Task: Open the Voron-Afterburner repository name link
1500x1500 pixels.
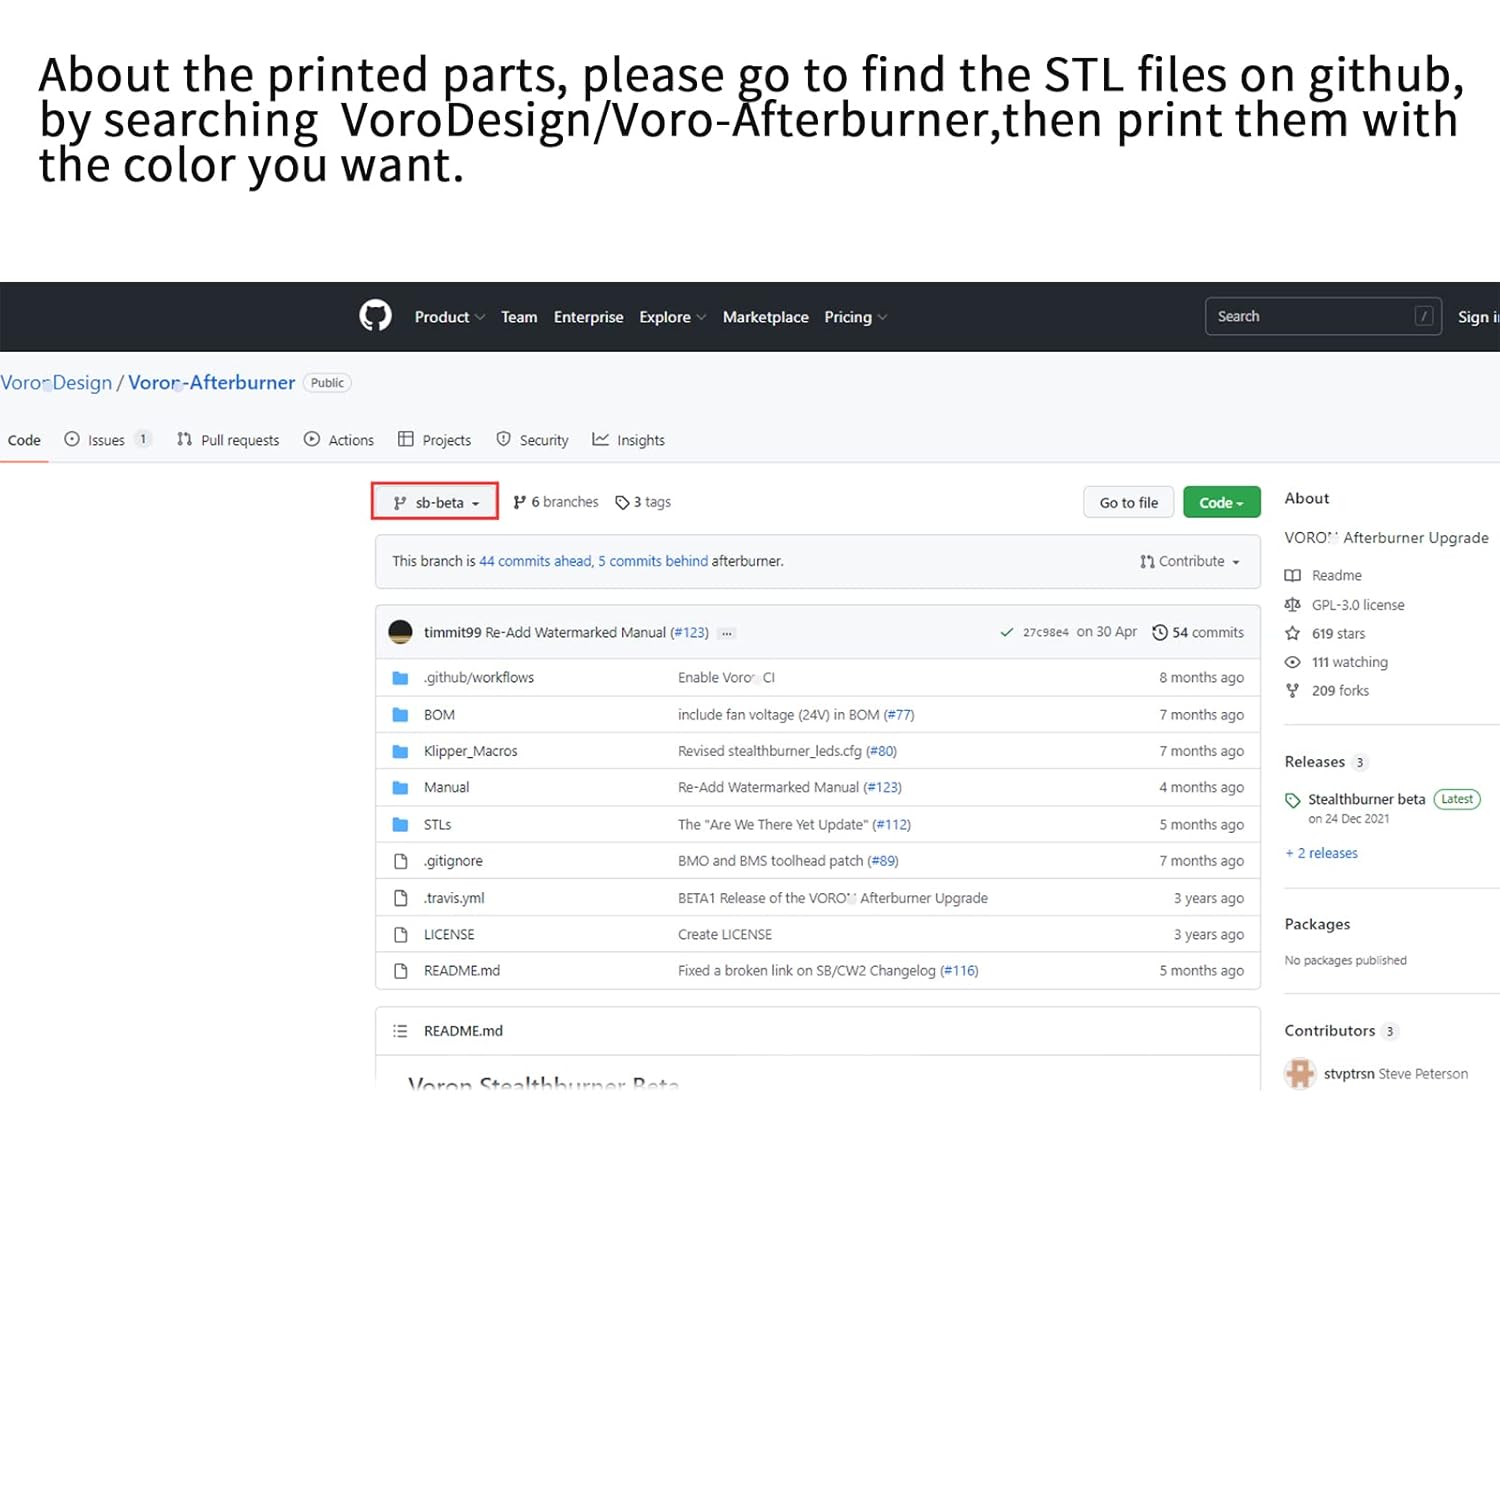Action: [x=211, y=383]
